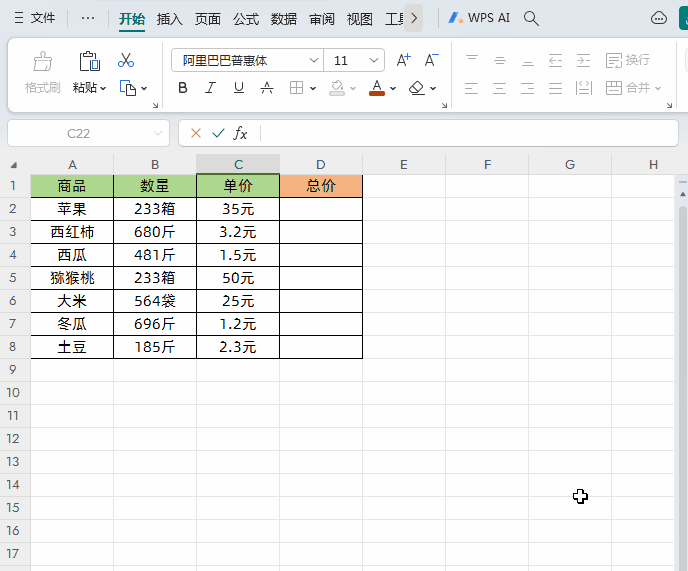Align text to top
Image resolution: width=688 pixels, height=571 pixels.
pyautogui.click(x=472, y=60)
